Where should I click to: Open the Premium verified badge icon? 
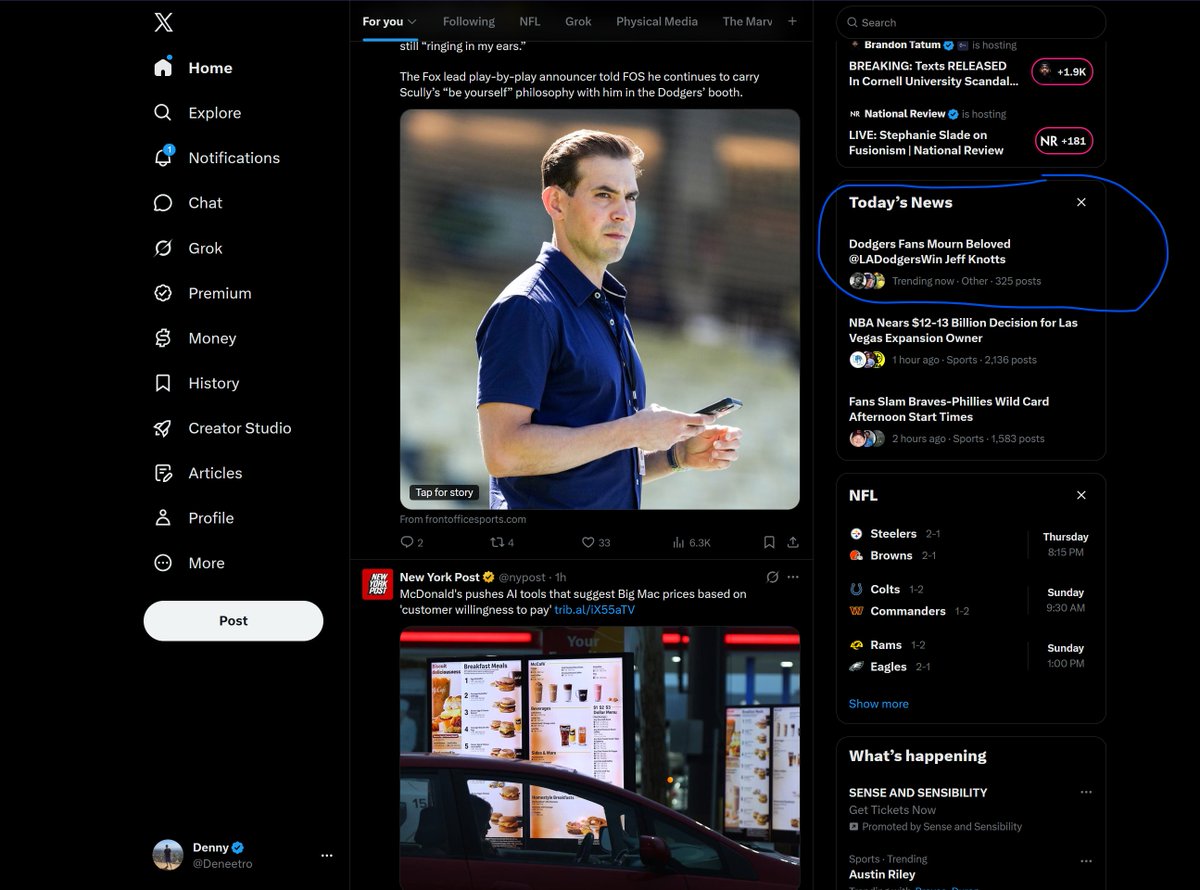point(163,293)
